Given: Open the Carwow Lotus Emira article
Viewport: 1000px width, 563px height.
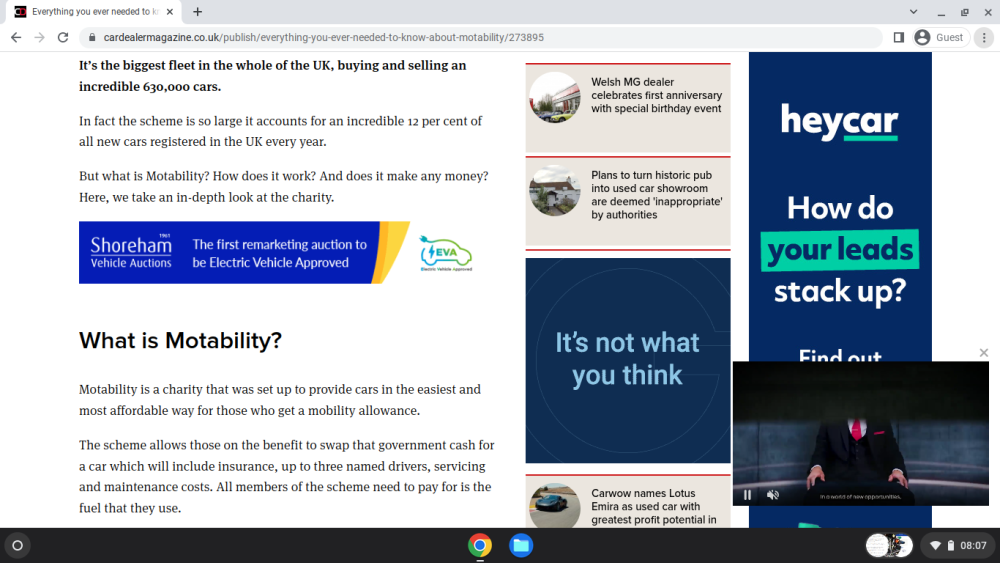Looking at the screenshot, I should pyautogui.click(x=654, y=507).
